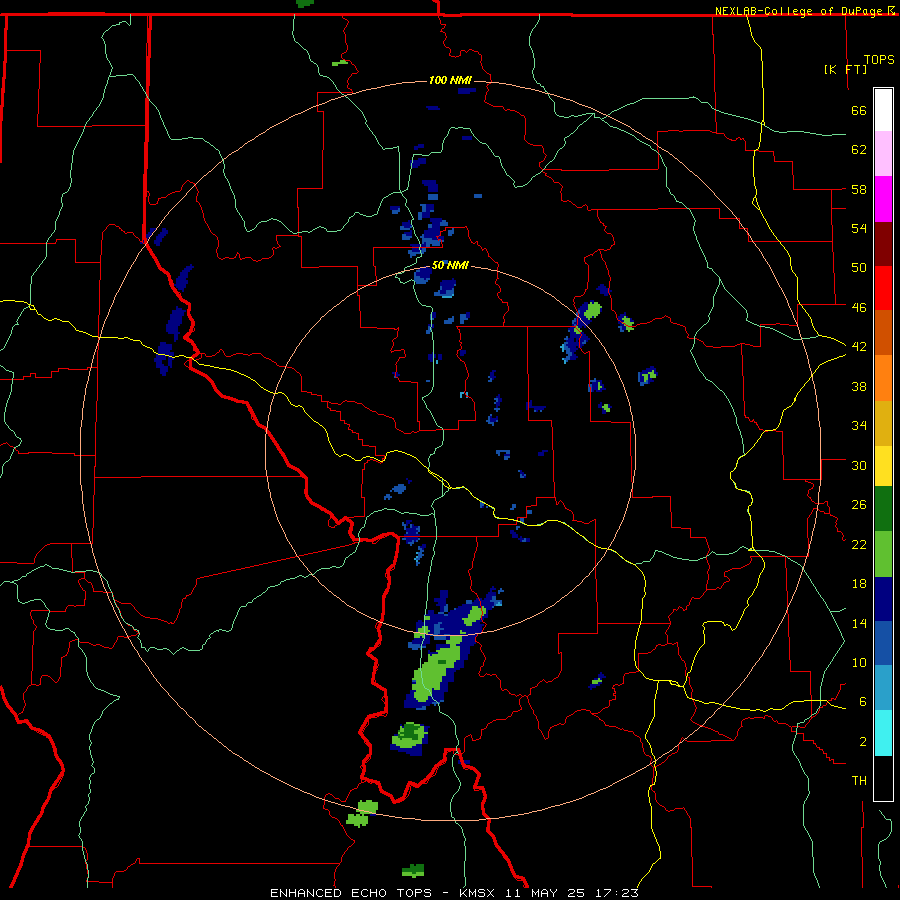Click the bright red legend swatch
Viewport: 900px width, 900px height.
(883, 288)
